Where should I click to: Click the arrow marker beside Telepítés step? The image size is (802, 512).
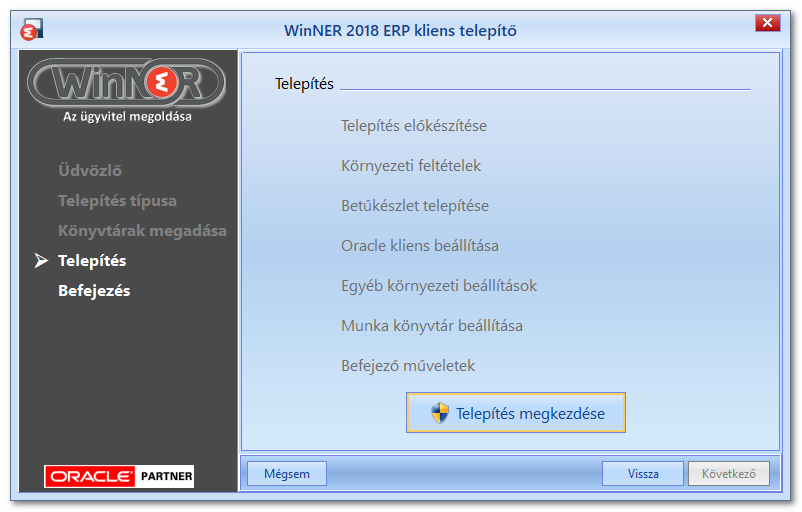tap(41, 260)
